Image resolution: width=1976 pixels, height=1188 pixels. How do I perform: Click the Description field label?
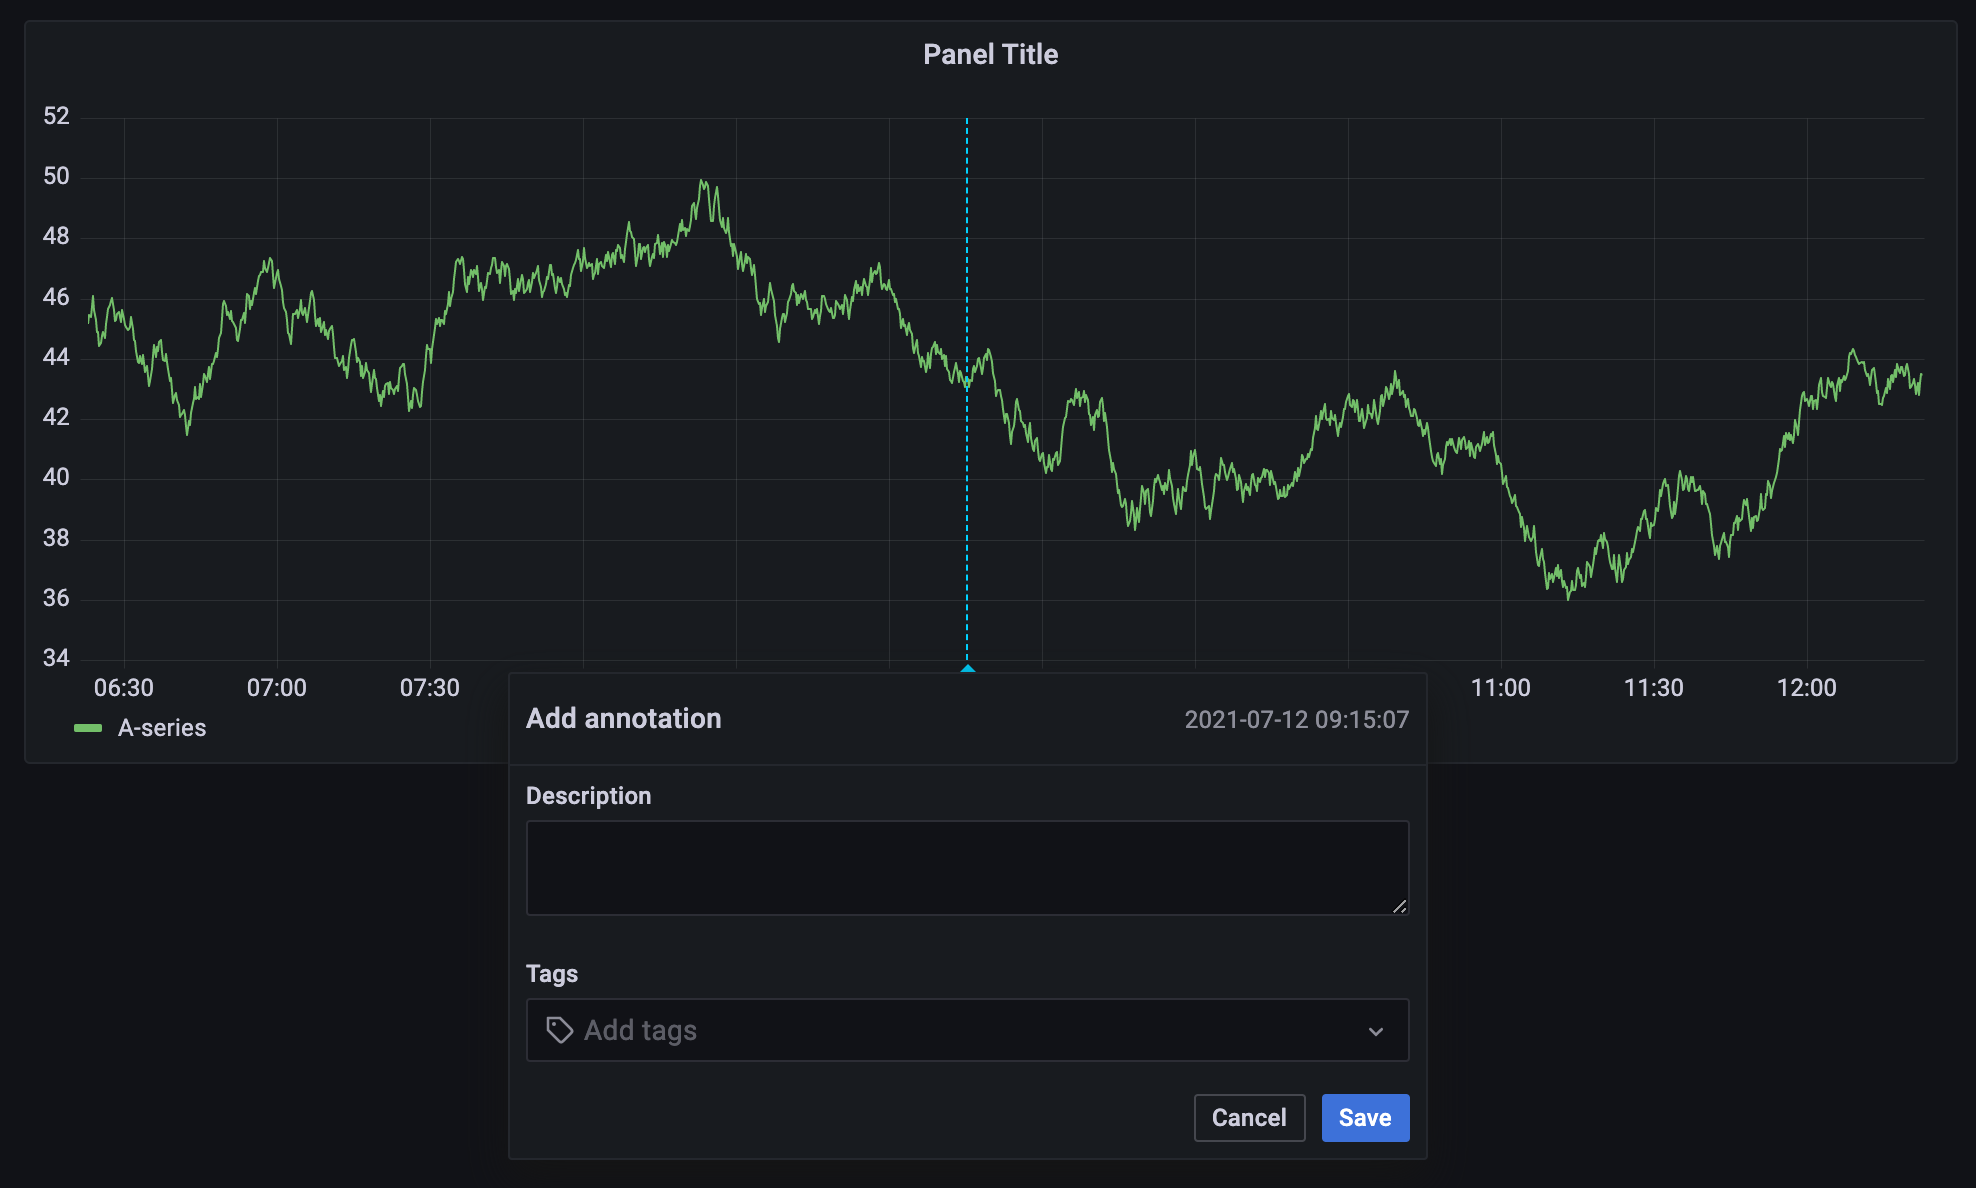[x=588, y=796]
